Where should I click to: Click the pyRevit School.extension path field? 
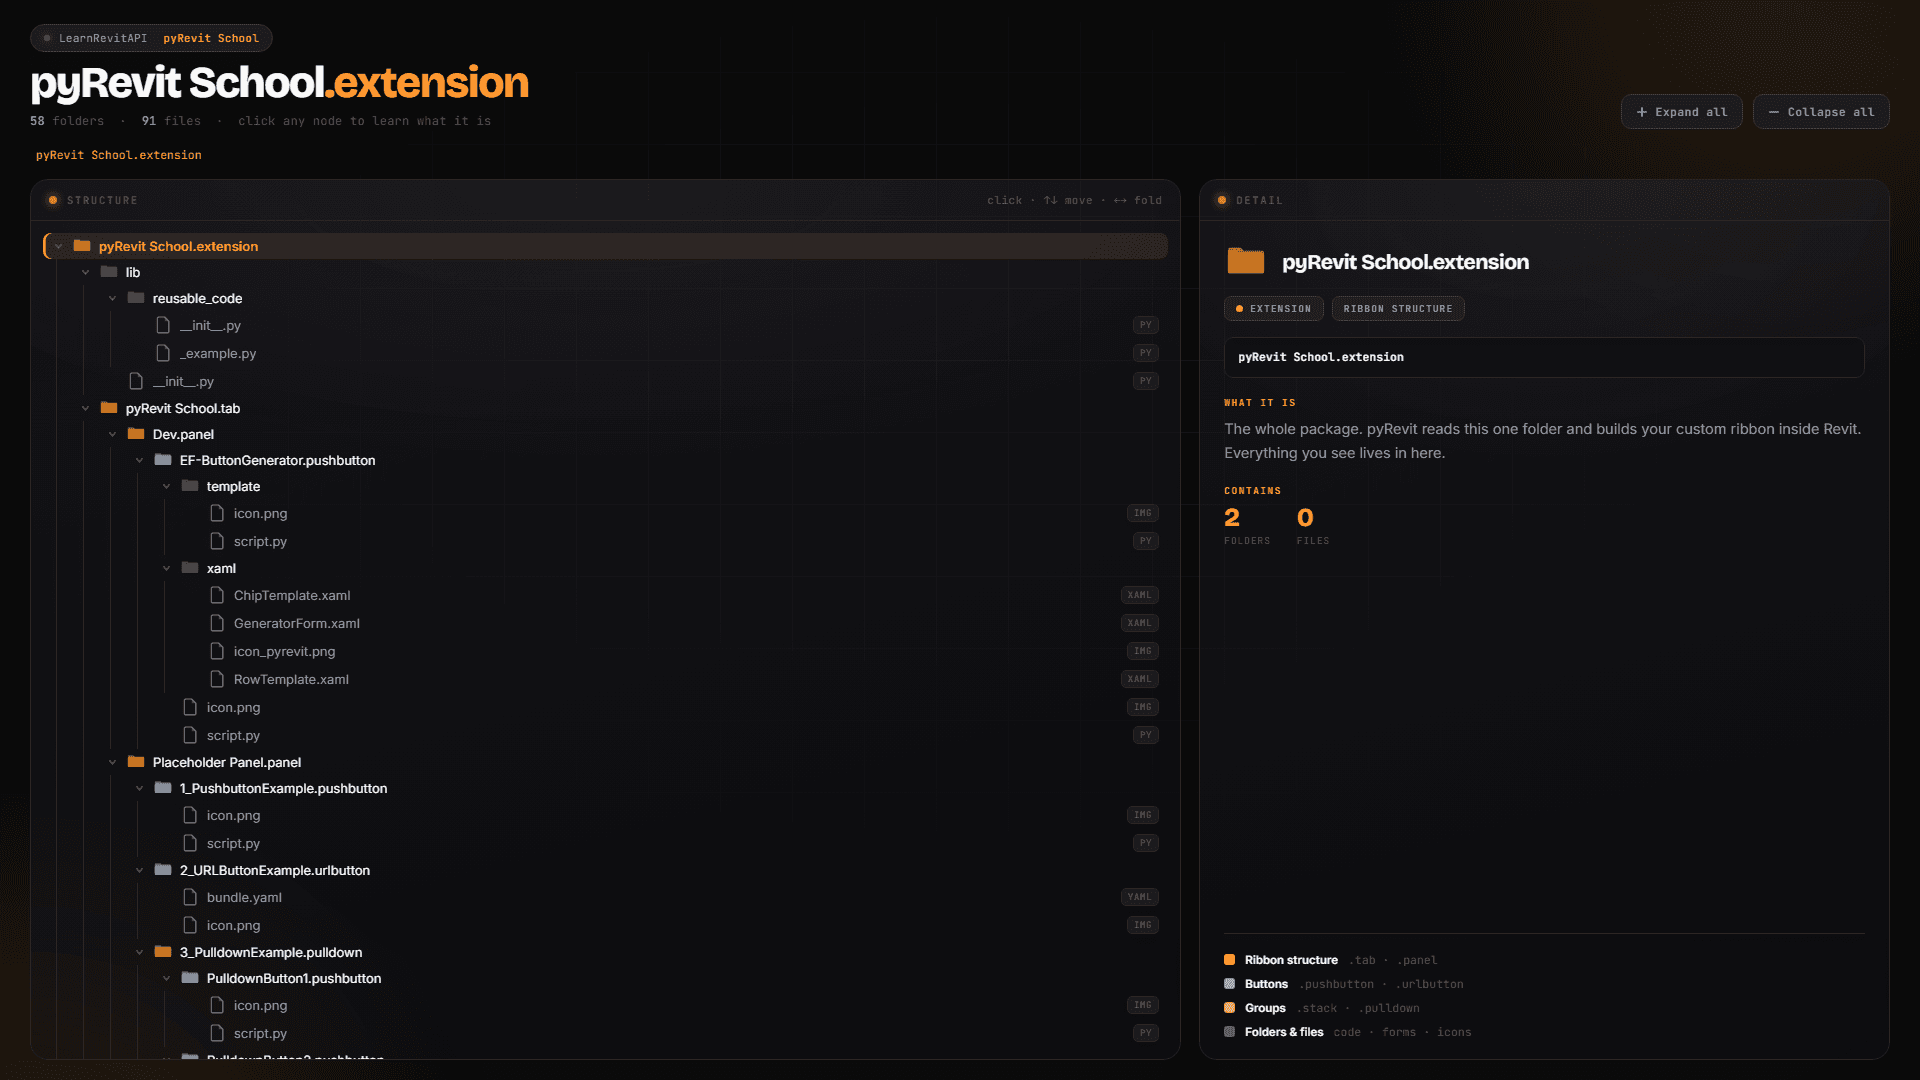pos(1544,357)
